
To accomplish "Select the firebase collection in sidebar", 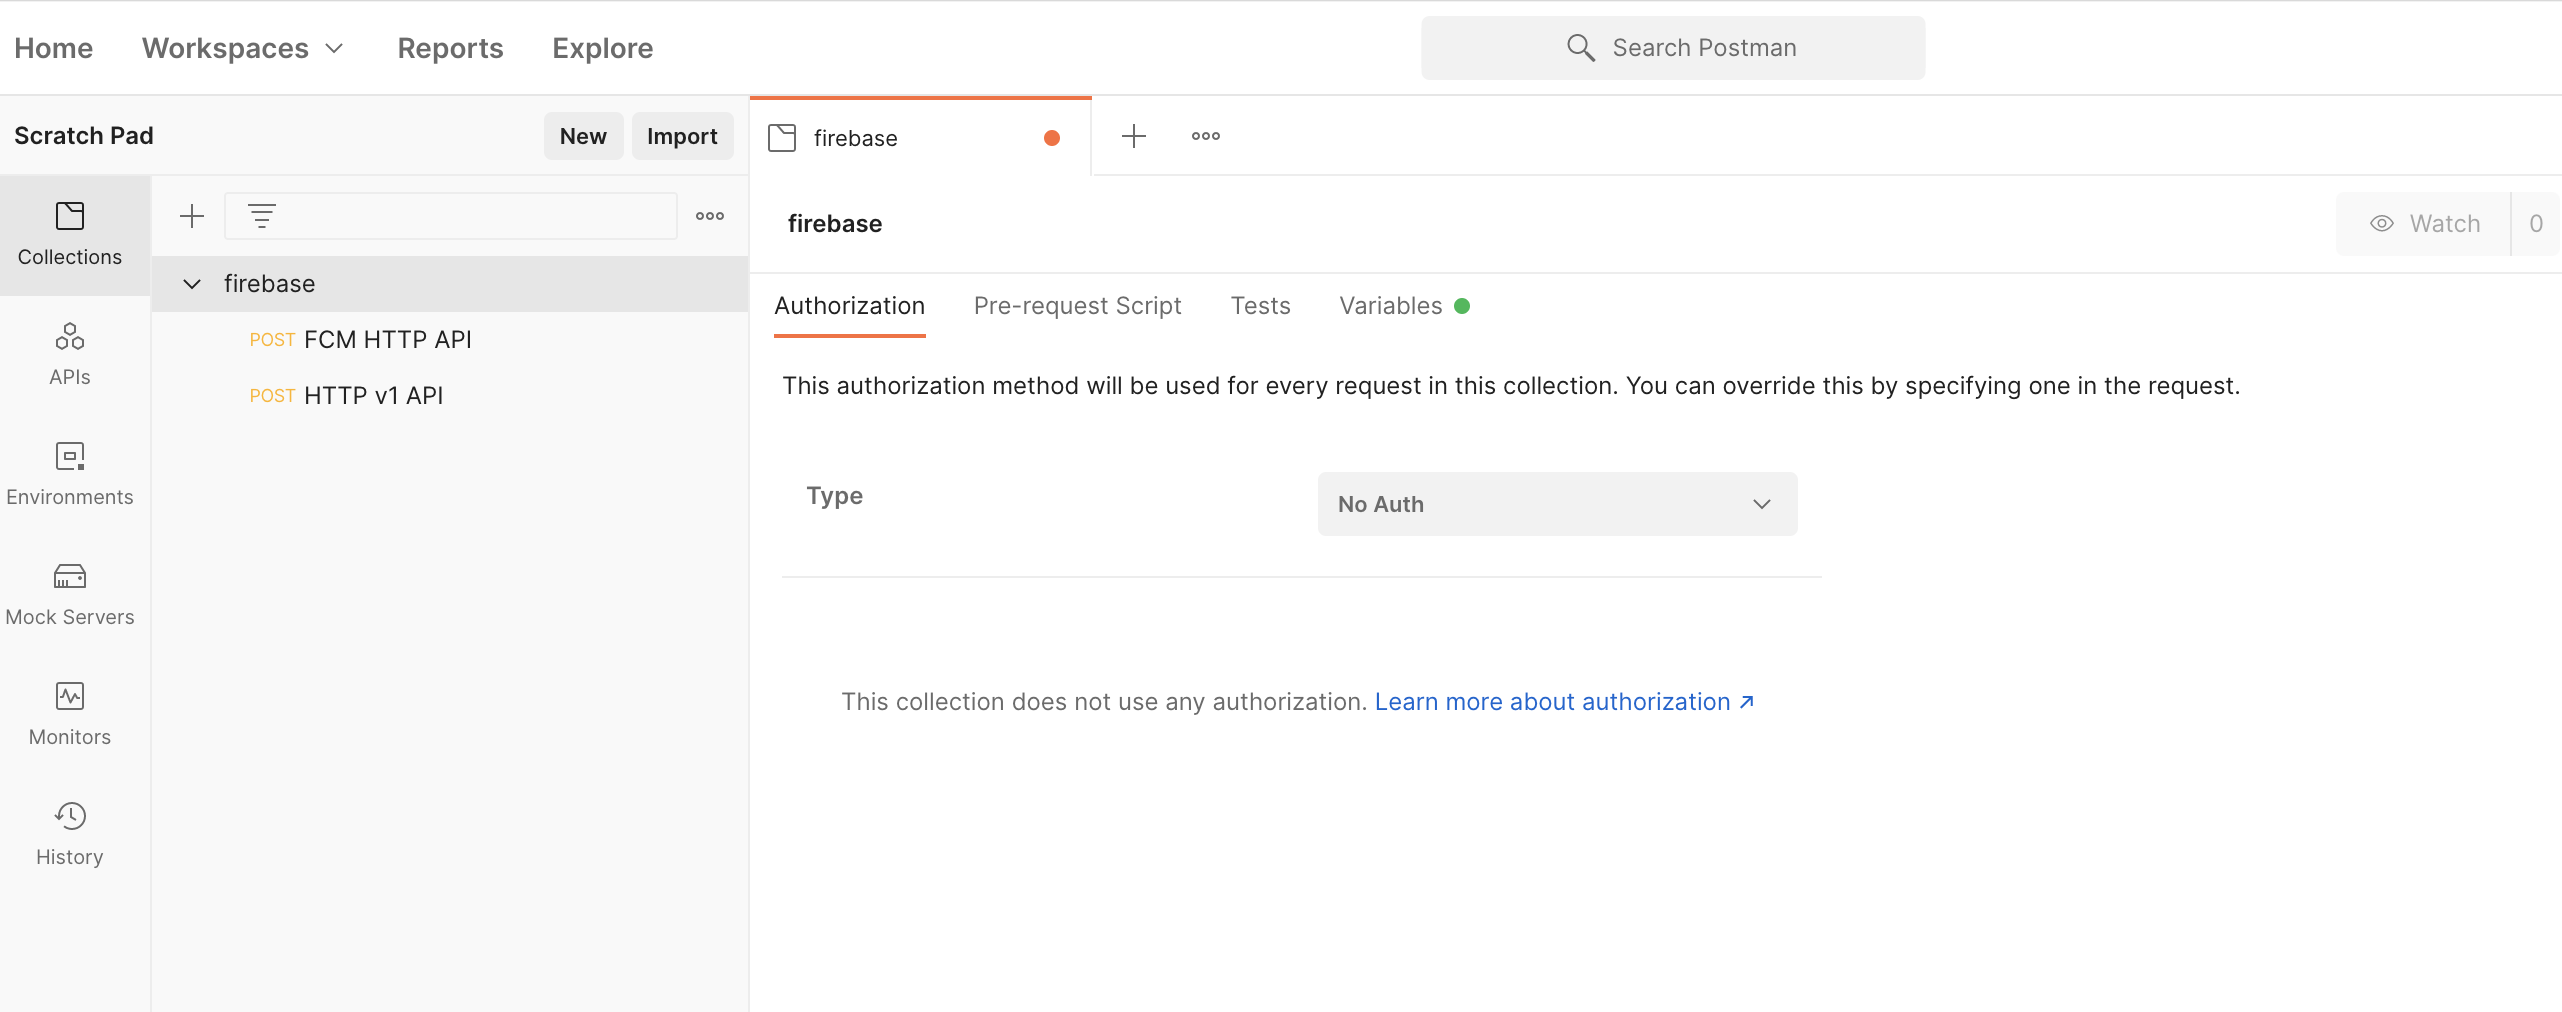I will click(450, 284).
